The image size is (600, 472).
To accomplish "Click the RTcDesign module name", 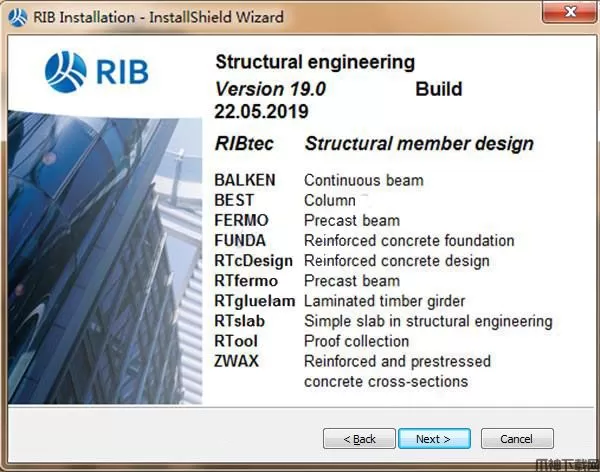I will [254, 261].
